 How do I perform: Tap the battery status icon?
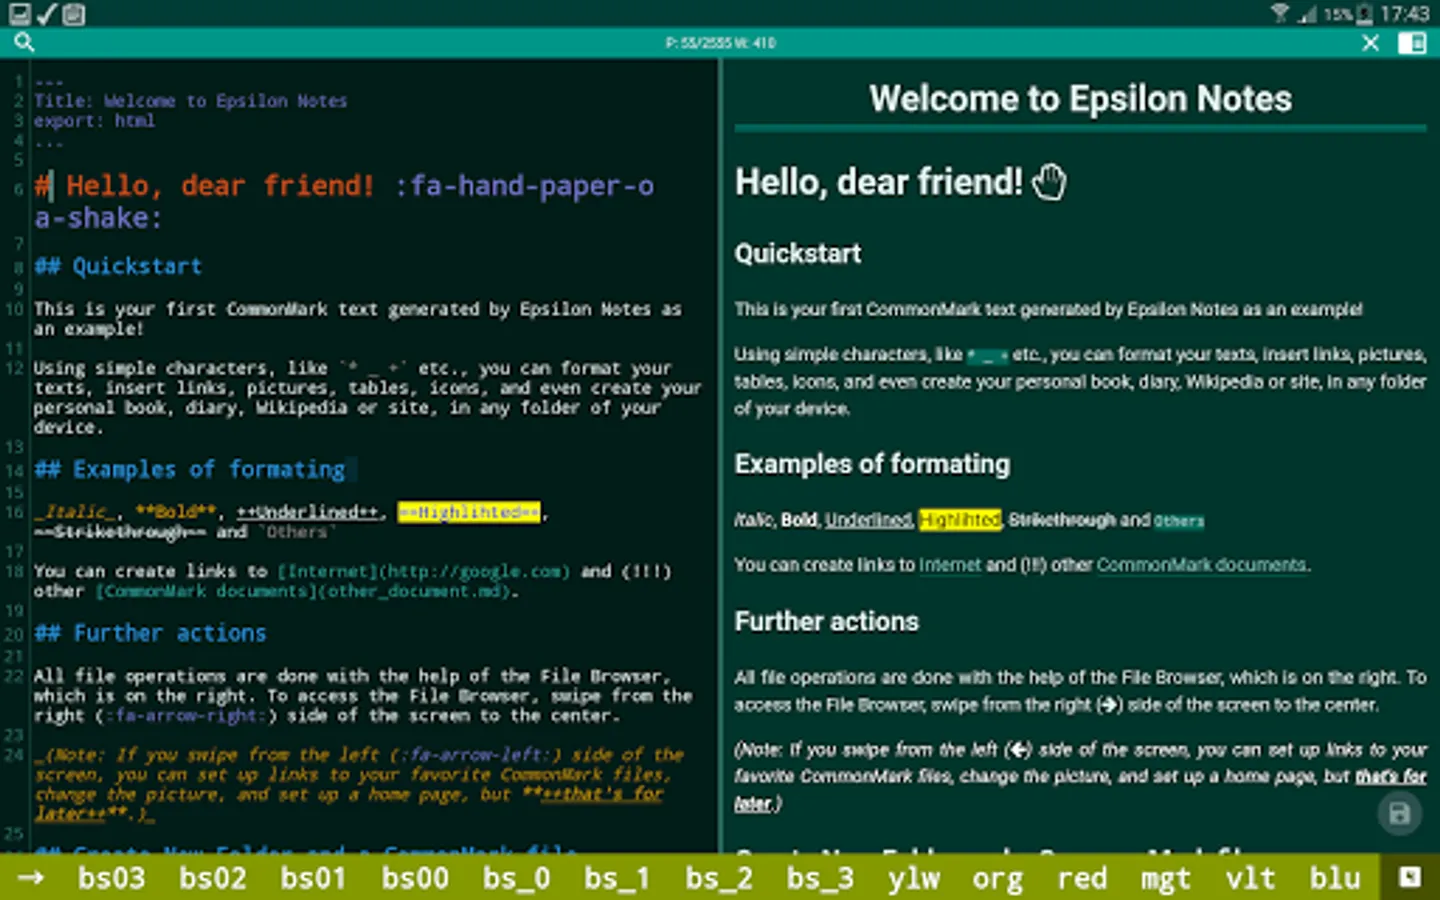click(1364, 14)
